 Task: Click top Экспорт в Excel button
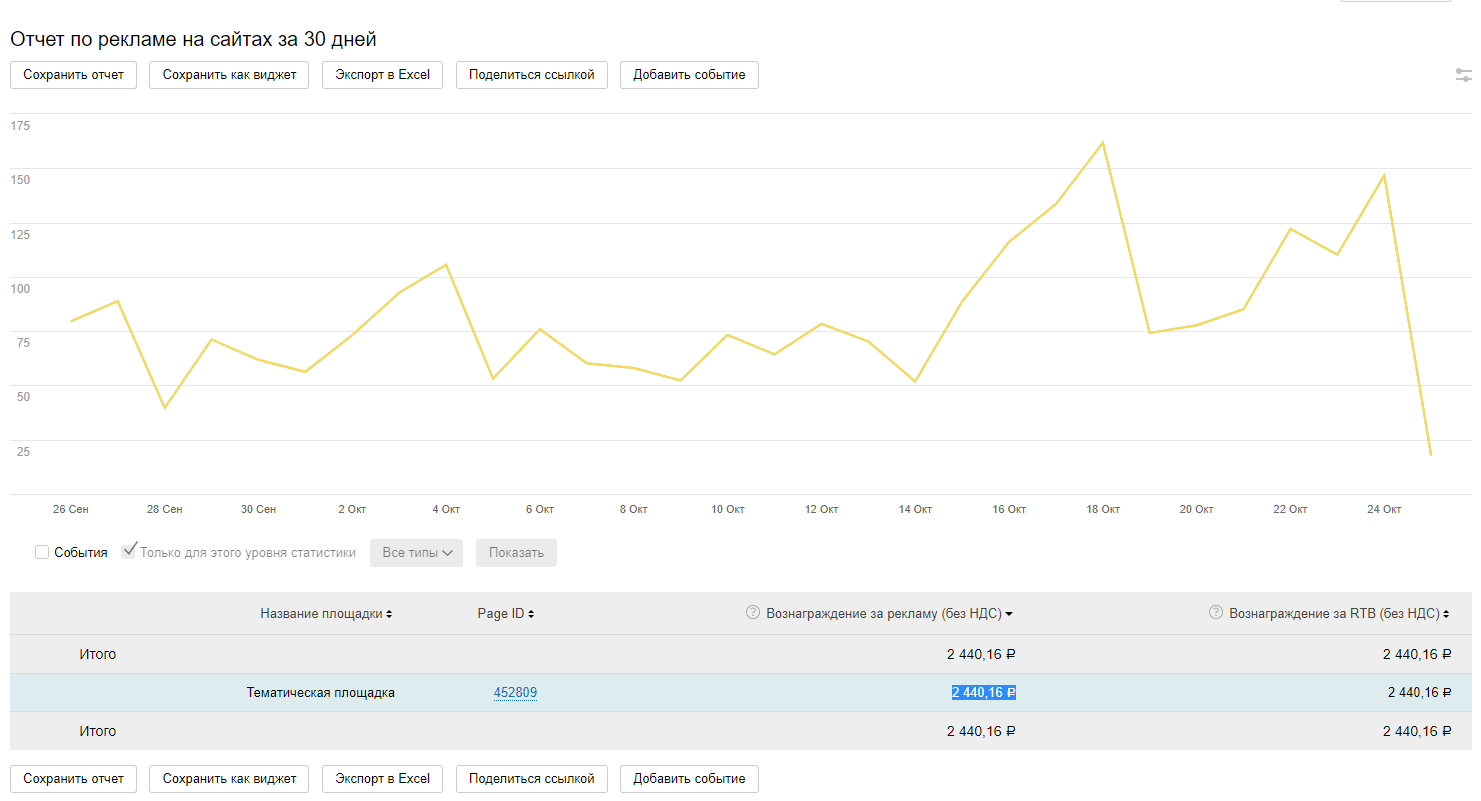(x=382, y=75)
